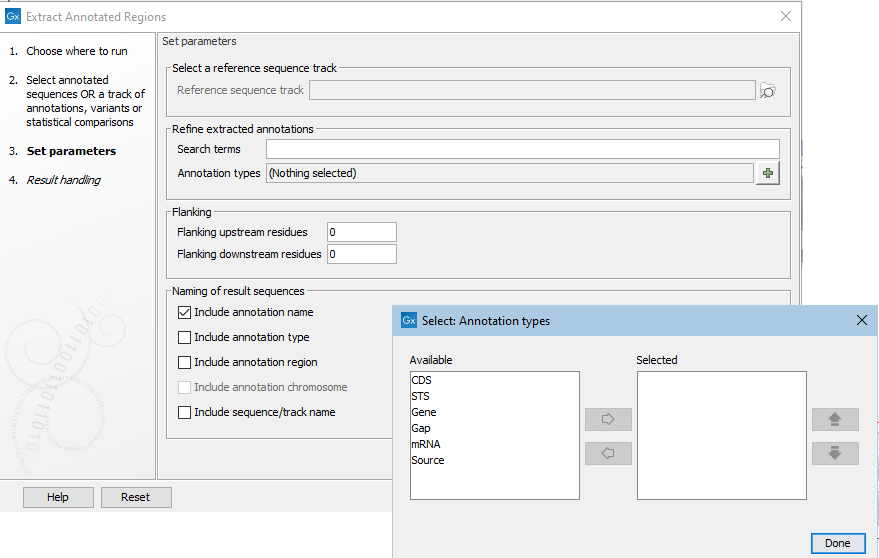Image resolution: width=879 pixels, height=558 pixels.
Task: Click the move up arrow button
Action: click(835, 420)
